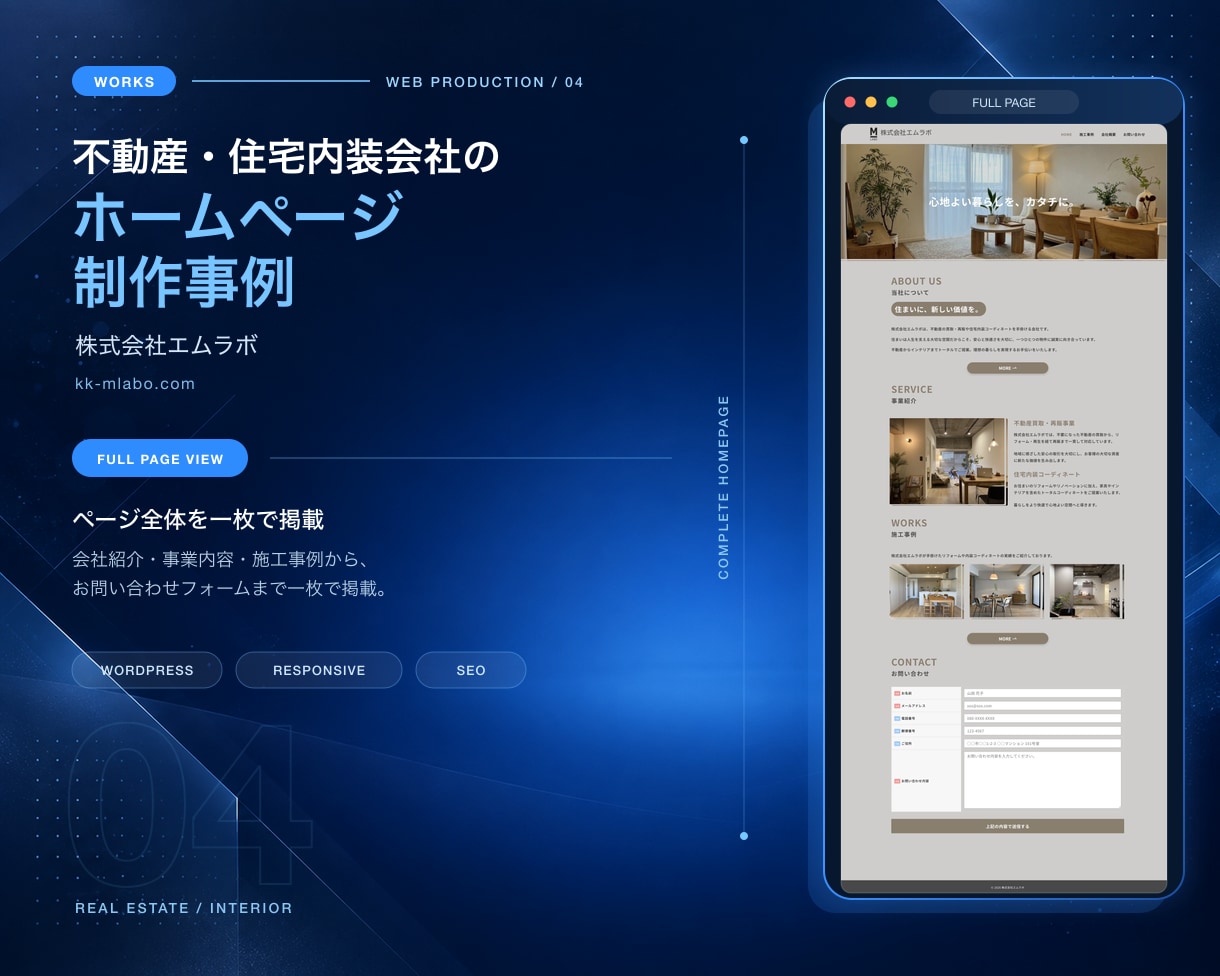Viewport: 1220px width, 976px height.
Task: Focus the お問い合わせ内容 message textarea
Action: coord(1042,780)
